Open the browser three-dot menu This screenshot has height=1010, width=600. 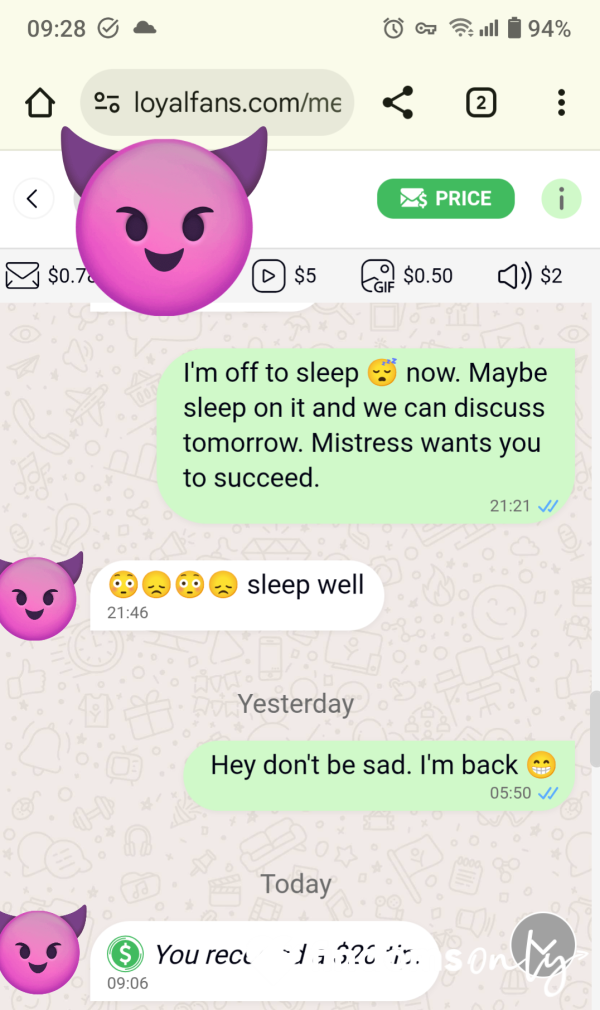coord(561,103)
